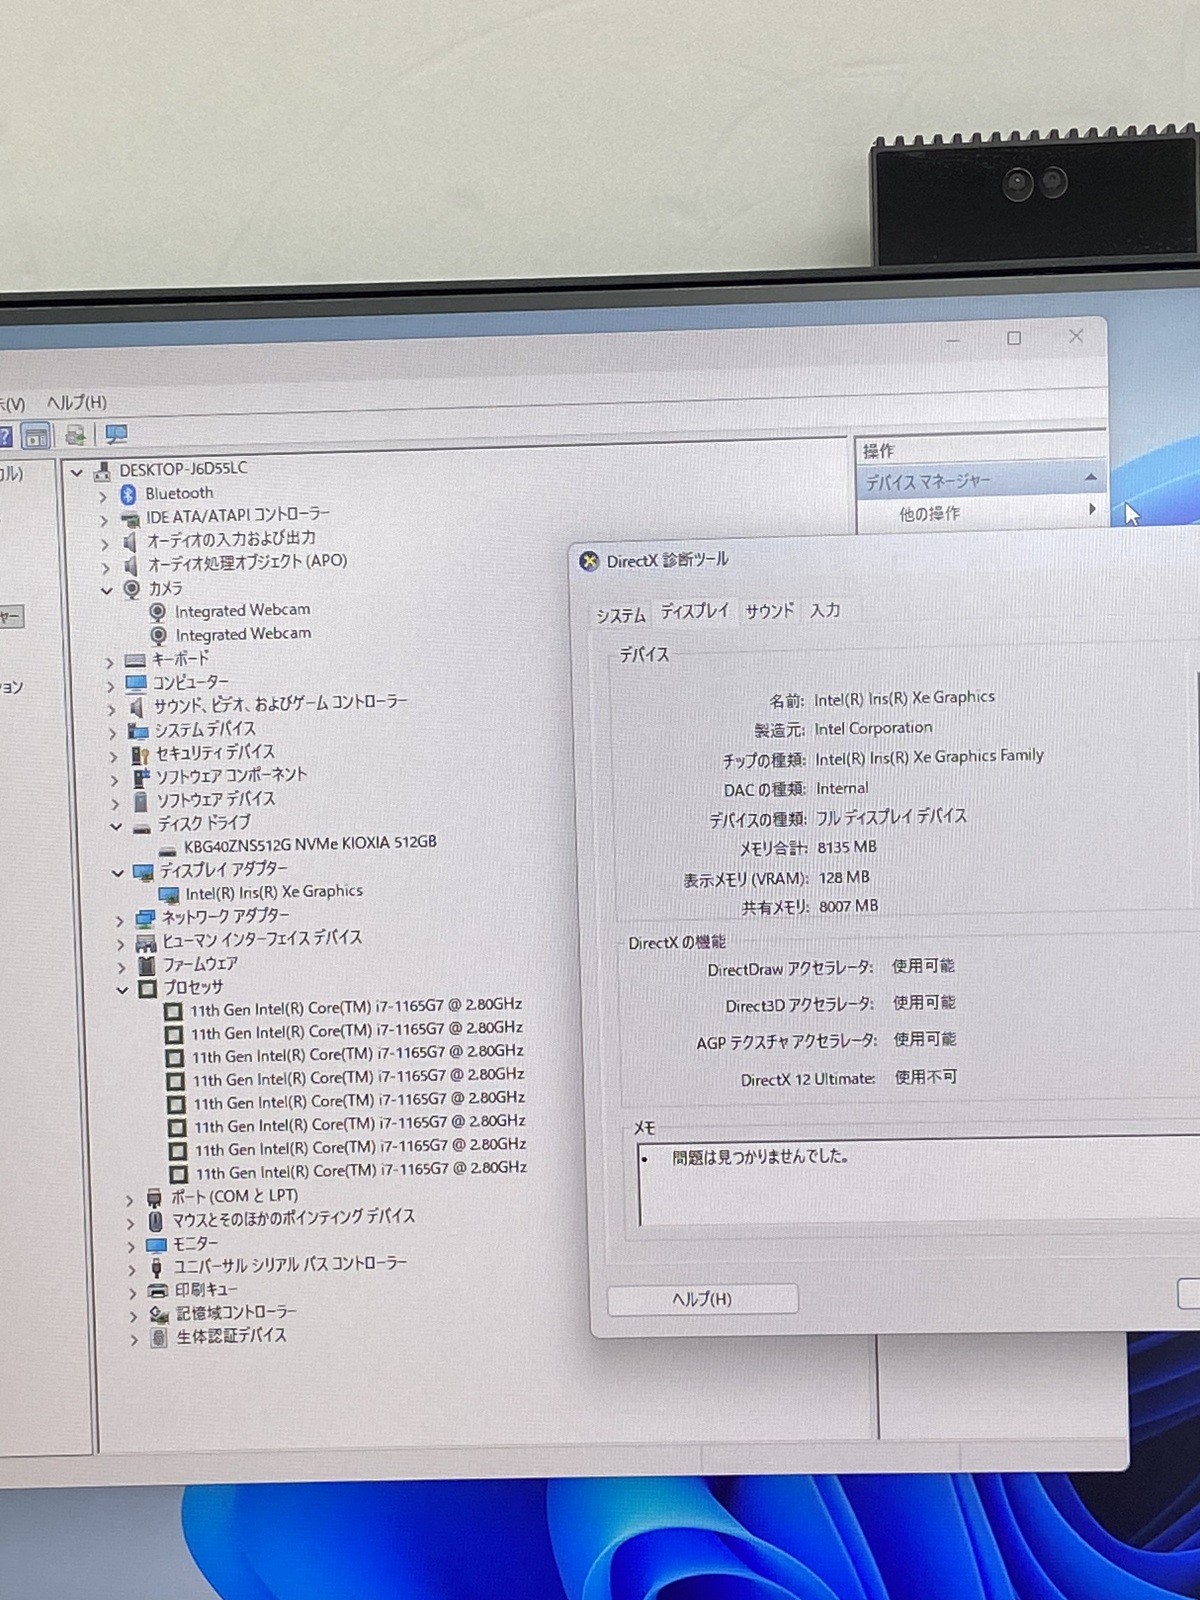Collapse the カメラ category

coord(106,590)
